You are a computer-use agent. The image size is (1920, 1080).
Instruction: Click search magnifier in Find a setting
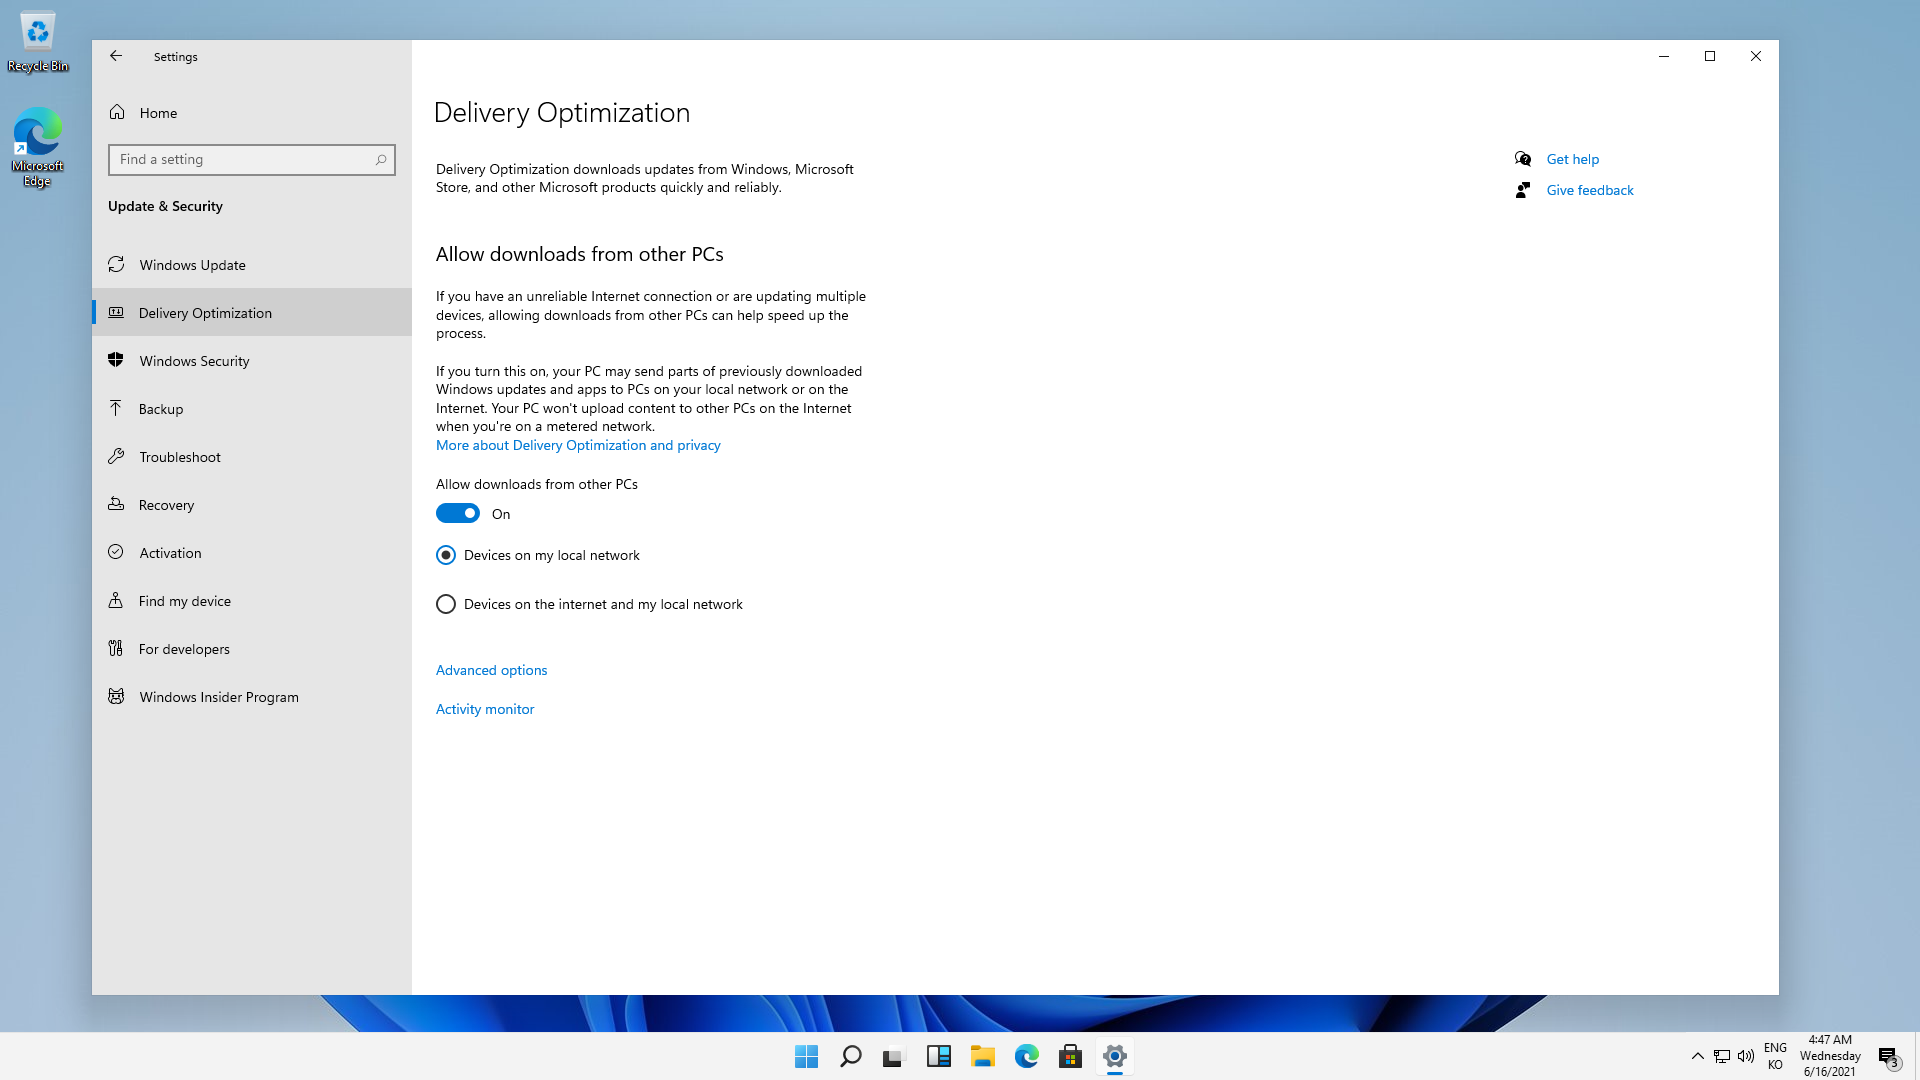(x=381, y=160)
